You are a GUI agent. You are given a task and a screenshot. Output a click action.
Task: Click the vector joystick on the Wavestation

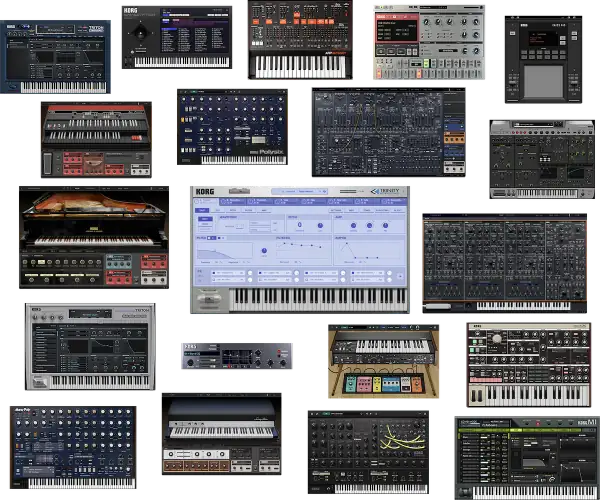click(x=141, y=33)
